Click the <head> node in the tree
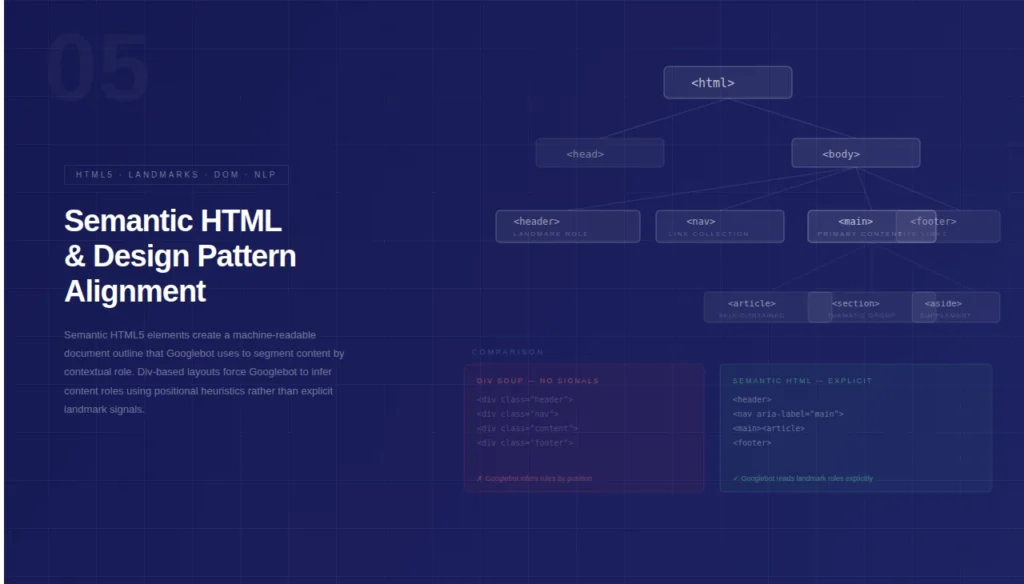 point(599,152)
